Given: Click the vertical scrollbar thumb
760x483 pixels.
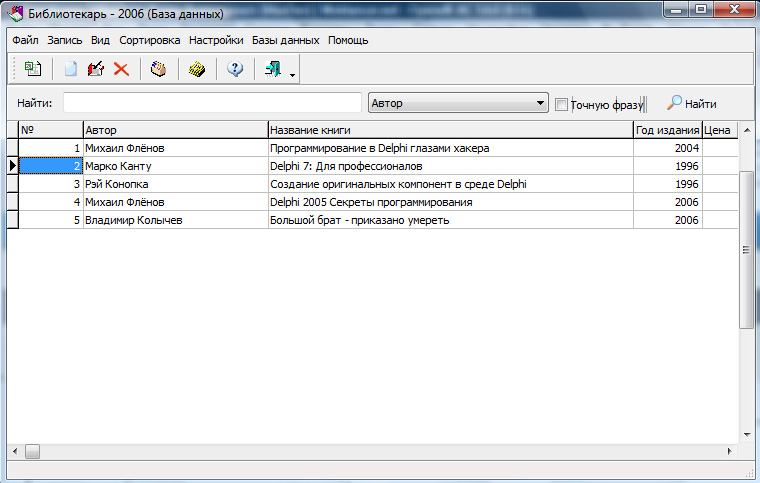Looking at the screenshot, I should 747,249.
